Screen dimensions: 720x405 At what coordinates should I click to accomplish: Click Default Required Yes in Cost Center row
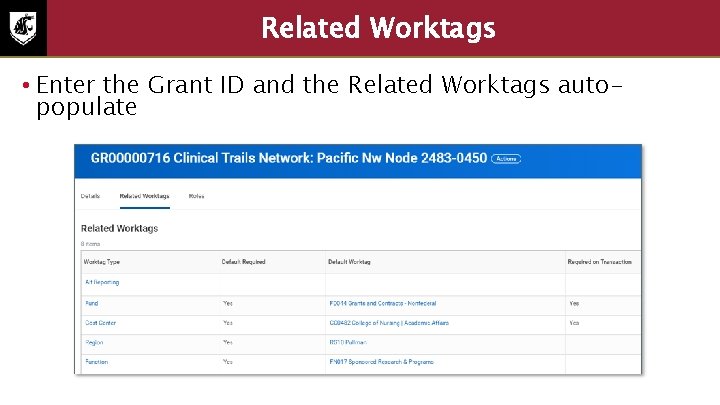click(x=228, y=323)
